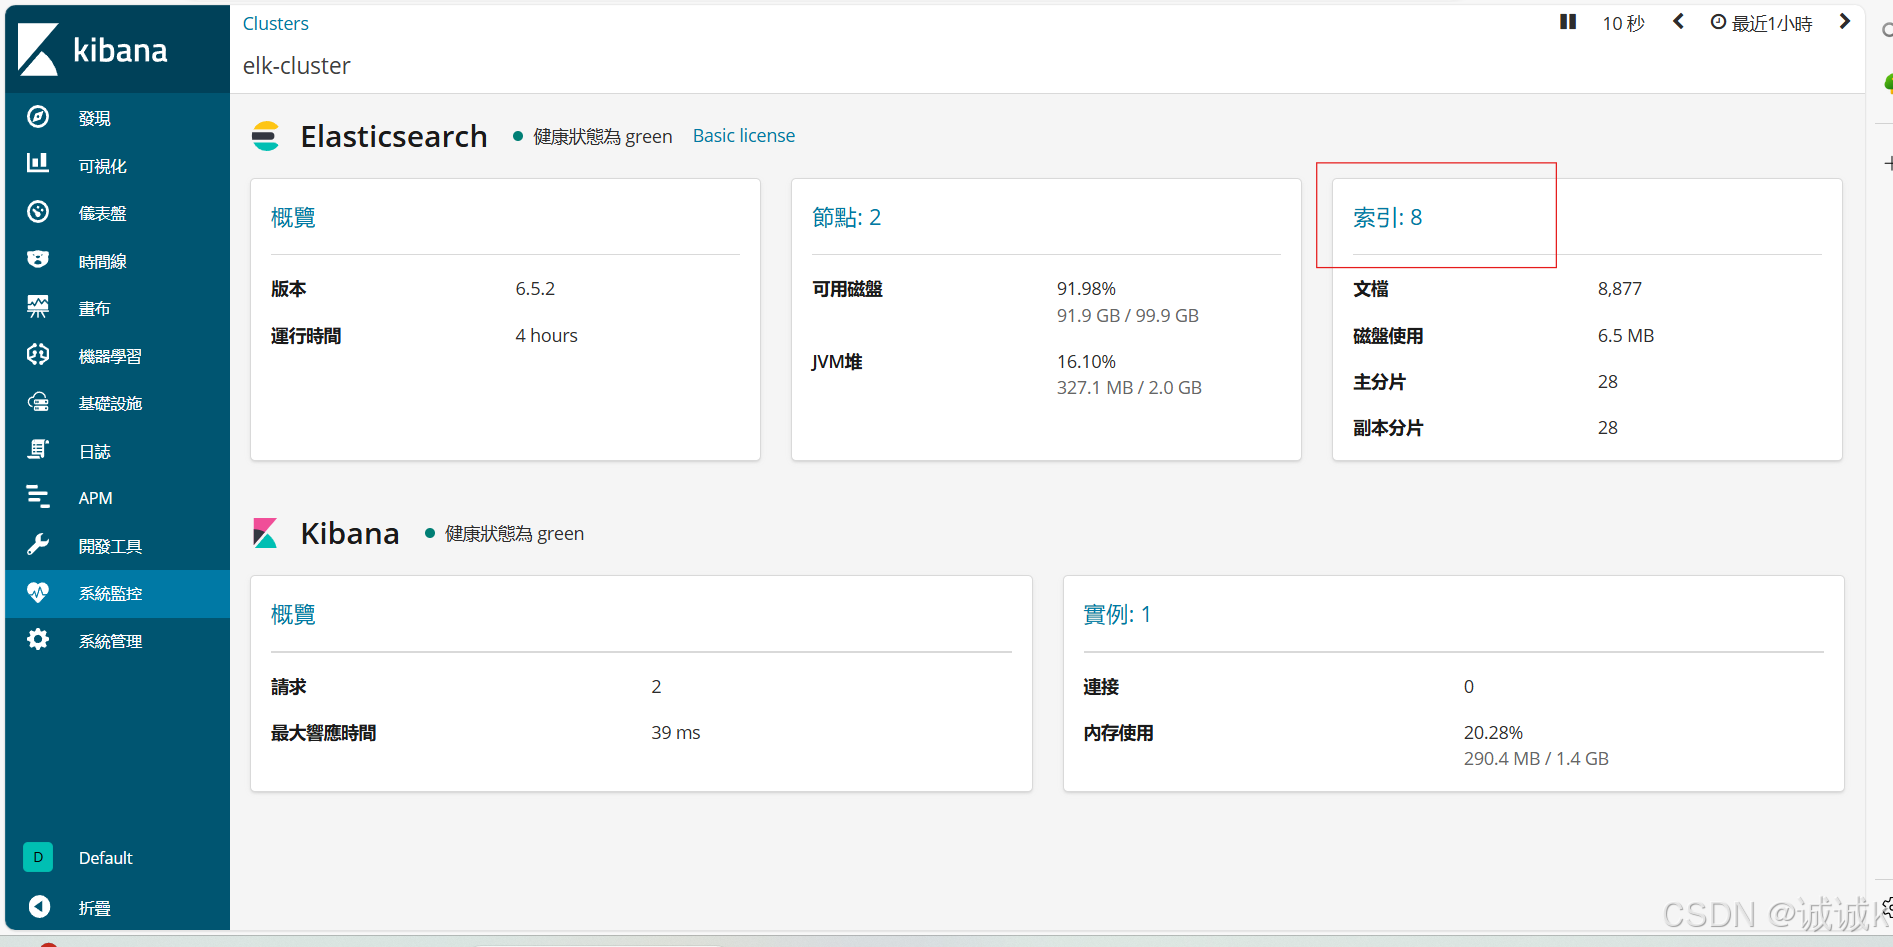1893x947 pixels.
Task: Go to previous time range
Action: click(1679, 22)
